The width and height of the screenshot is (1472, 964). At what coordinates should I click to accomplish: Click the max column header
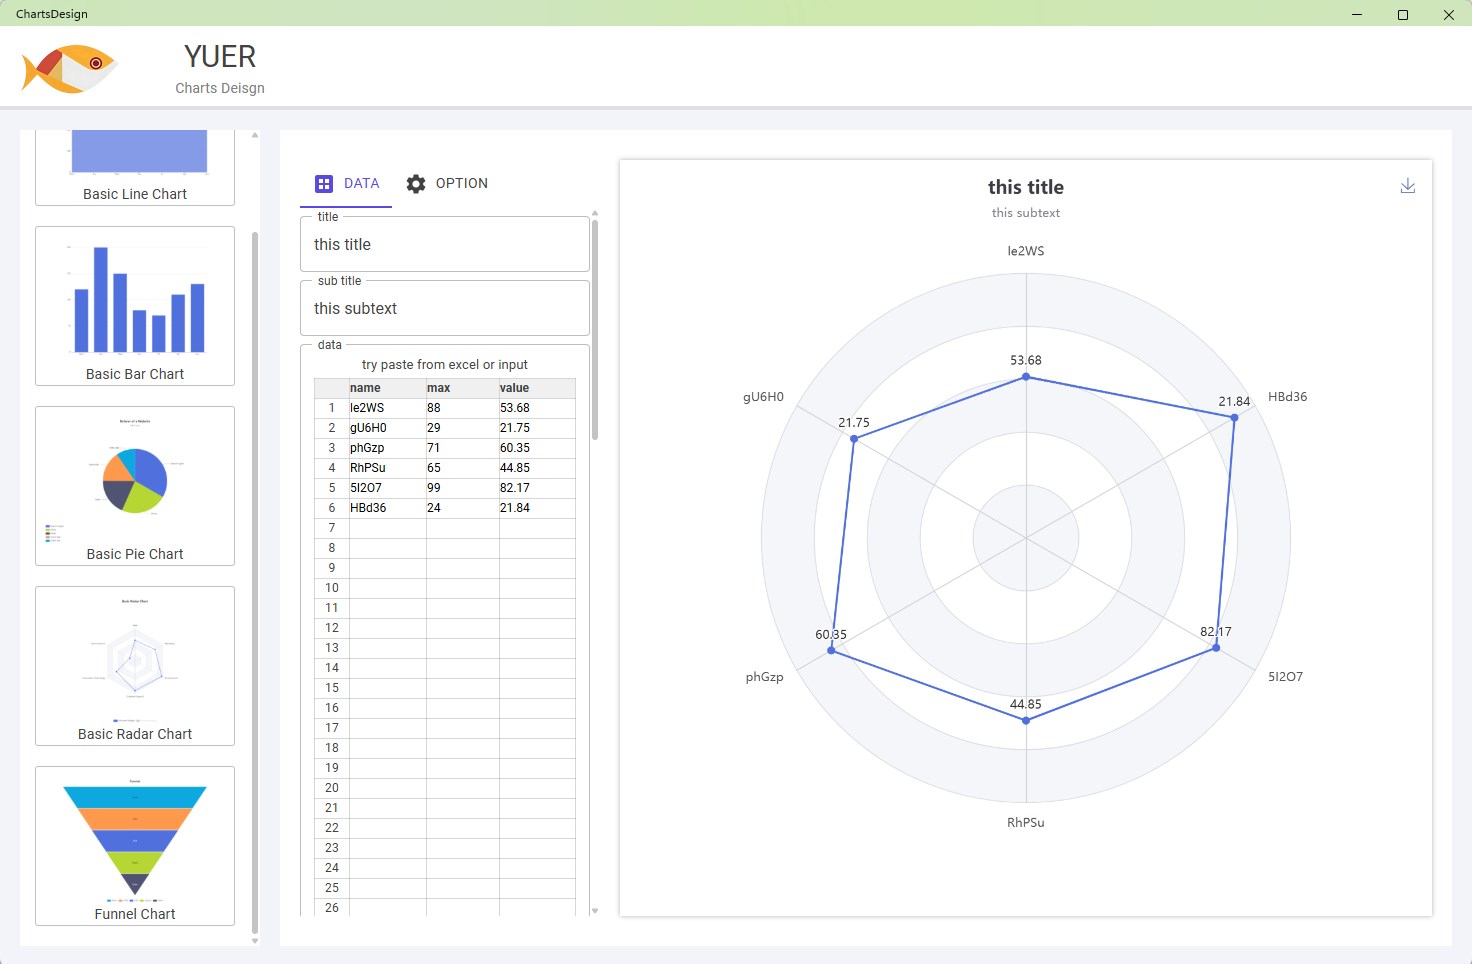[x=462, y=388]
